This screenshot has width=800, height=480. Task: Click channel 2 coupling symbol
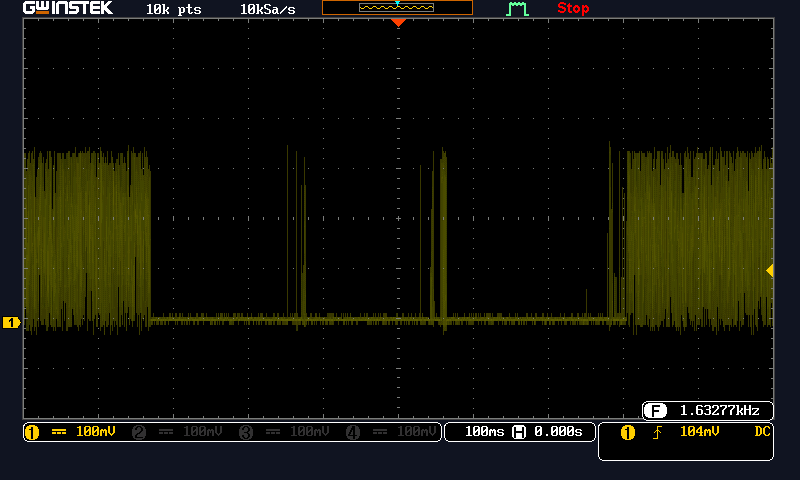(166, 432)
